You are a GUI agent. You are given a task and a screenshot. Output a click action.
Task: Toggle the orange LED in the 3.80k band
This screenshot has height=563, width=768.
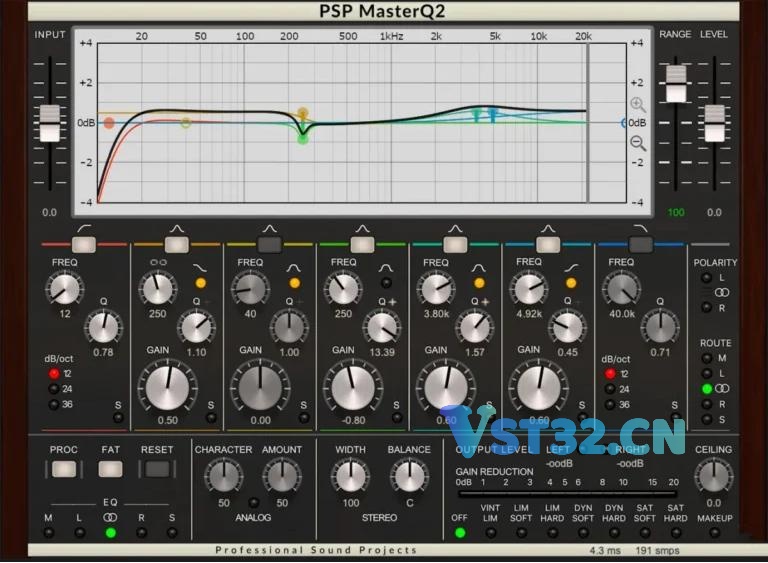point(479,283)
